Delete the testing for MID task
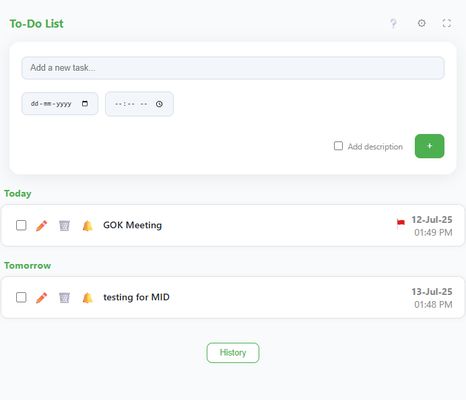The height and width of the screenshot is (400, 466). point(64,297)
